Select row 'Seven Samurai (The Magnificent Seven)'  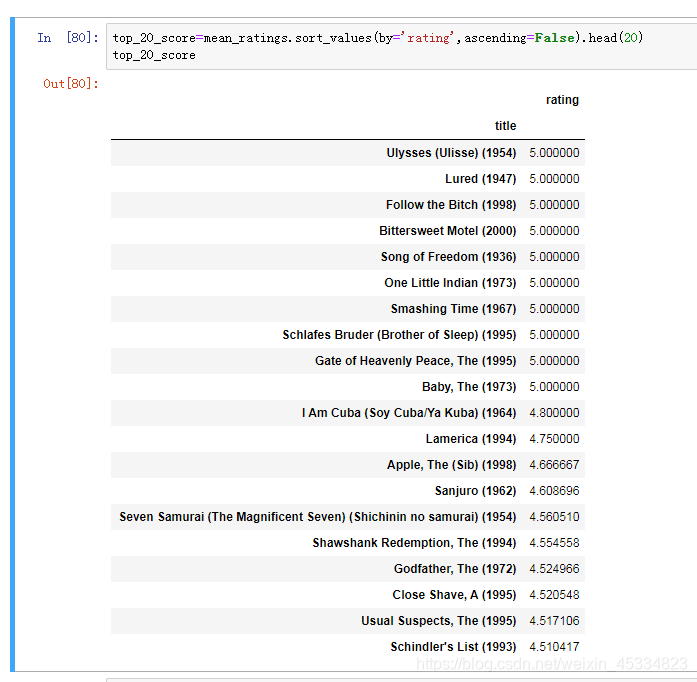click(x=348, y=517)
